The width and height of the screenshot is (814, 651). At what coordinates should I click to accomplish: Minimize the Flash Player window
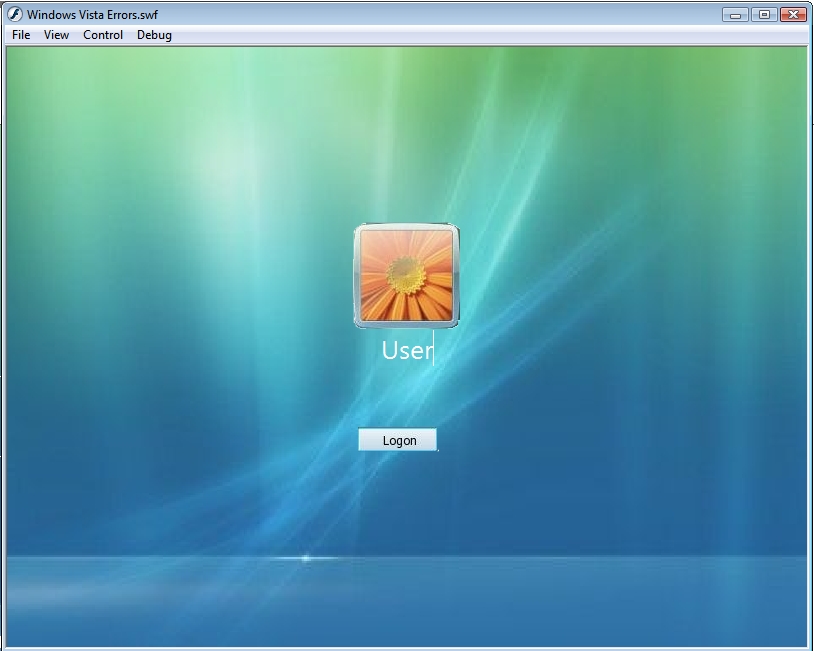[x=735, y=15]
